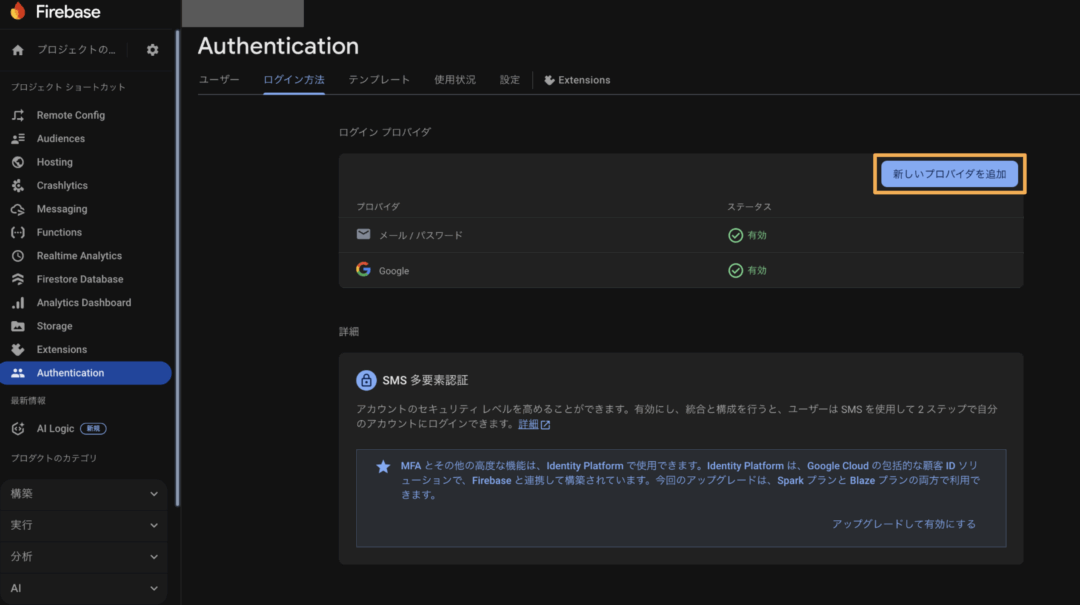Click the Remote Config icon

click(x=18, y=115)
